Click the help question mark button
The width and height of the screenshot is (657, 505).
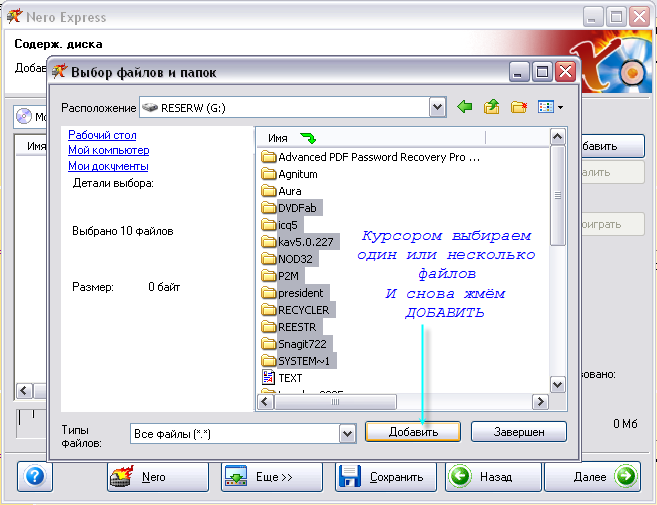click(35, 476)
